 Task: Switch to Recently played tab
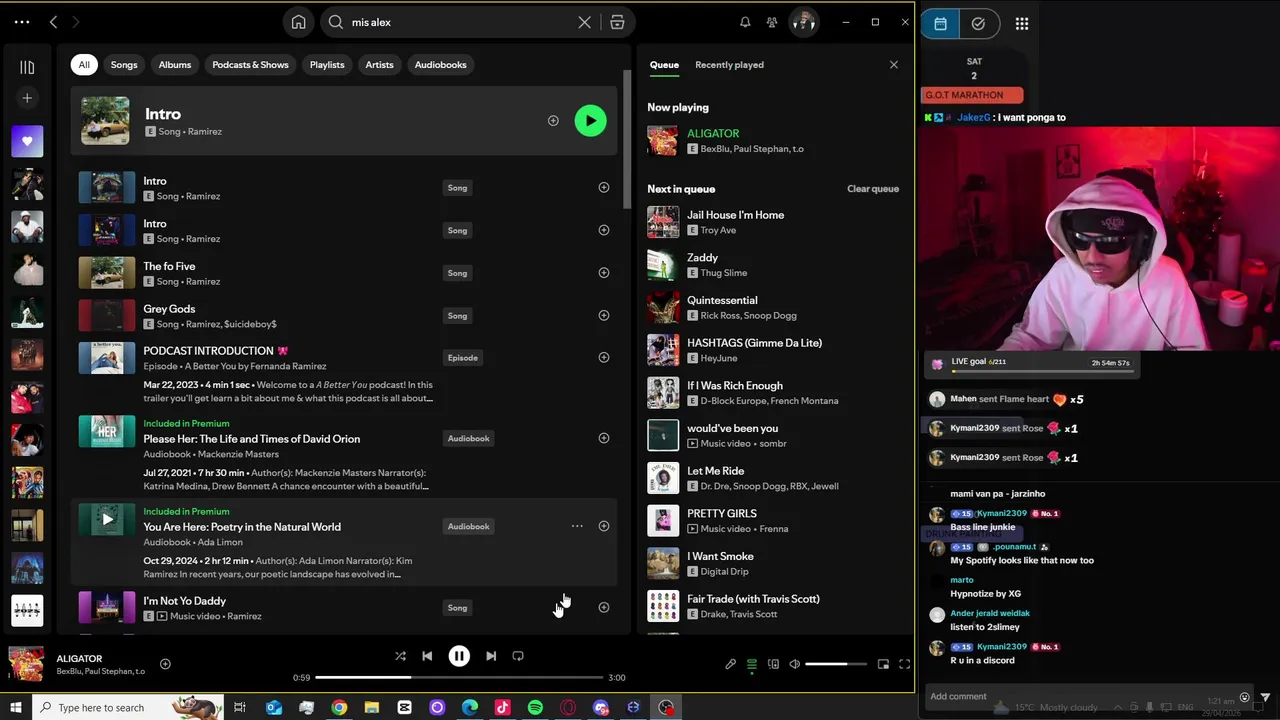tap(729, 65)
